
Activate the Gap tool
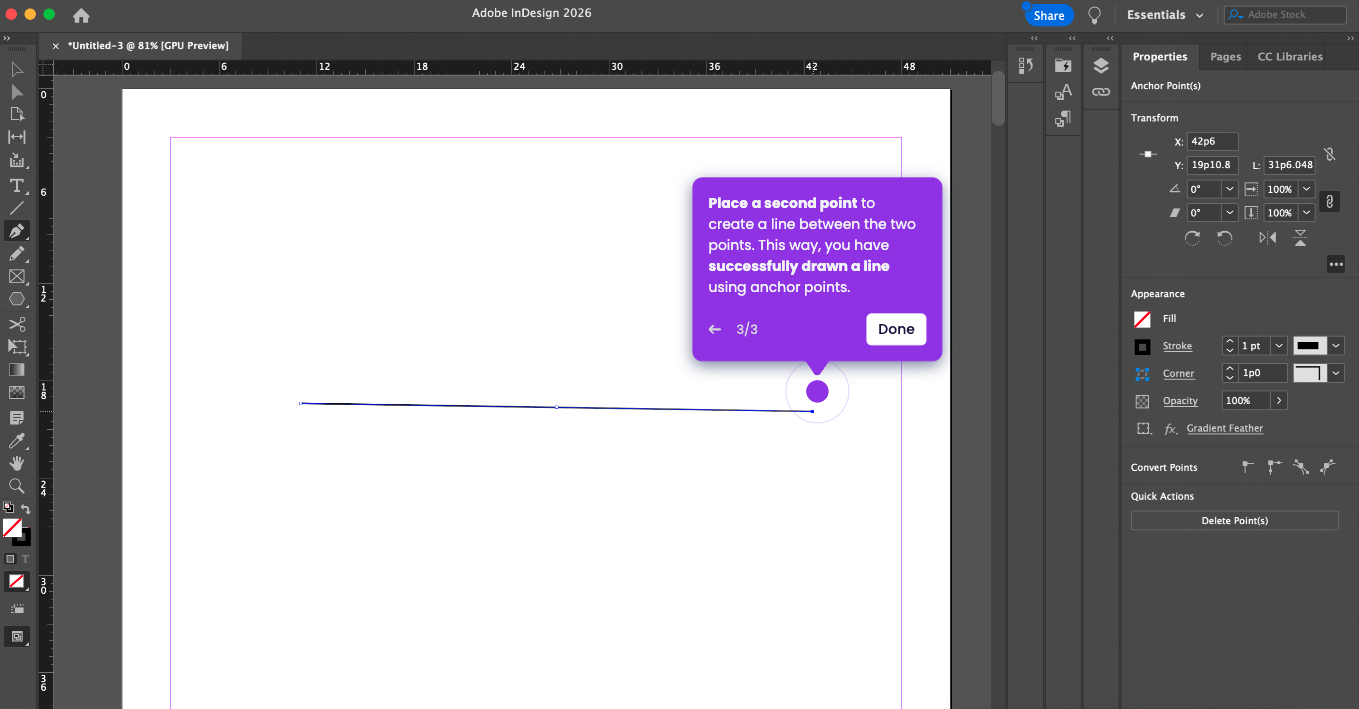click(x=17, y=137)
